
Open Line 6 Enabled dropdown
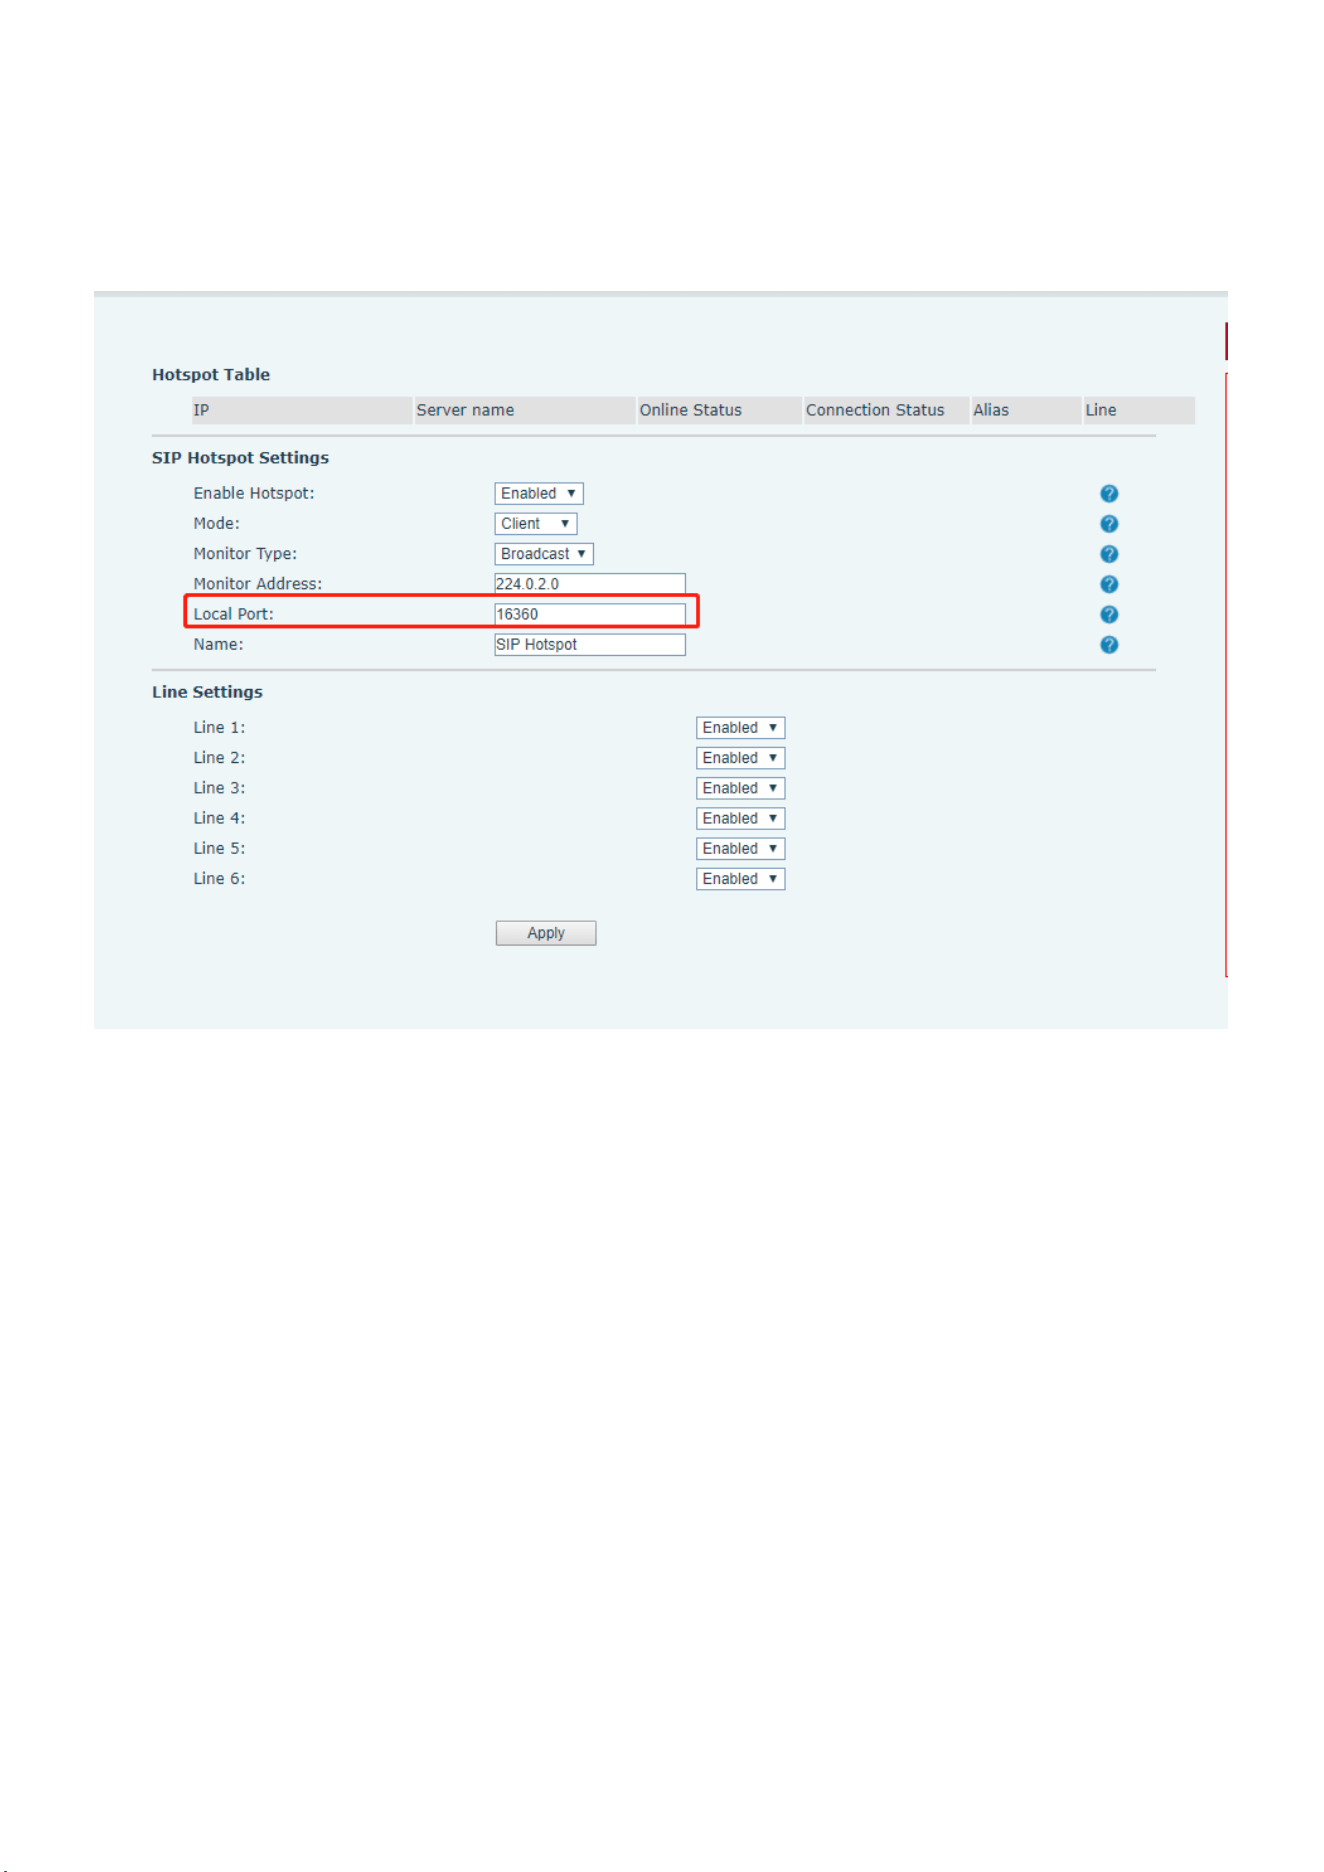coord(740,879)
